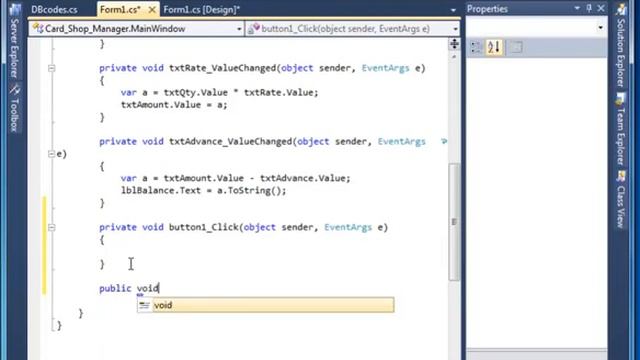Screen dimensions: 640x360
Task: Select void in the IntelliSense list
Action: [x=265, y=305]
